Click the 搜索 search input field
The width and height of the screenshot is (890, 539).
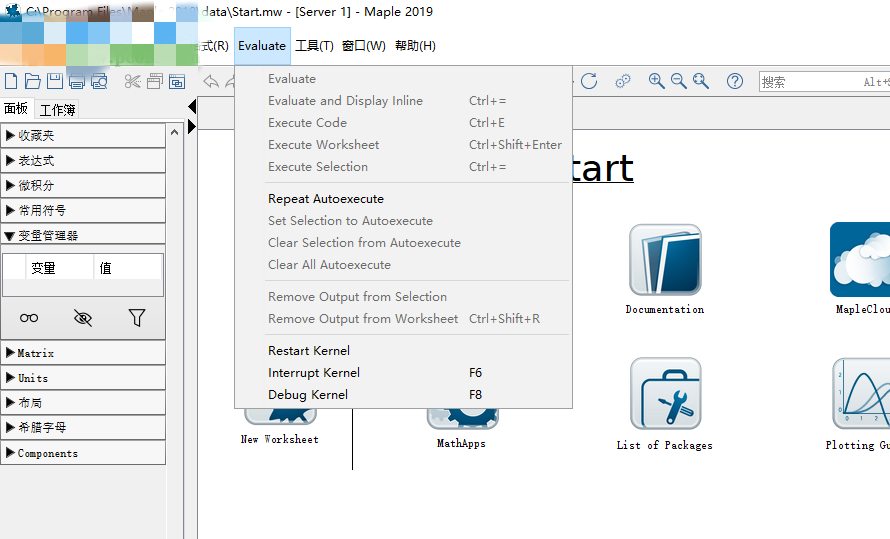[x=824, y=82]
